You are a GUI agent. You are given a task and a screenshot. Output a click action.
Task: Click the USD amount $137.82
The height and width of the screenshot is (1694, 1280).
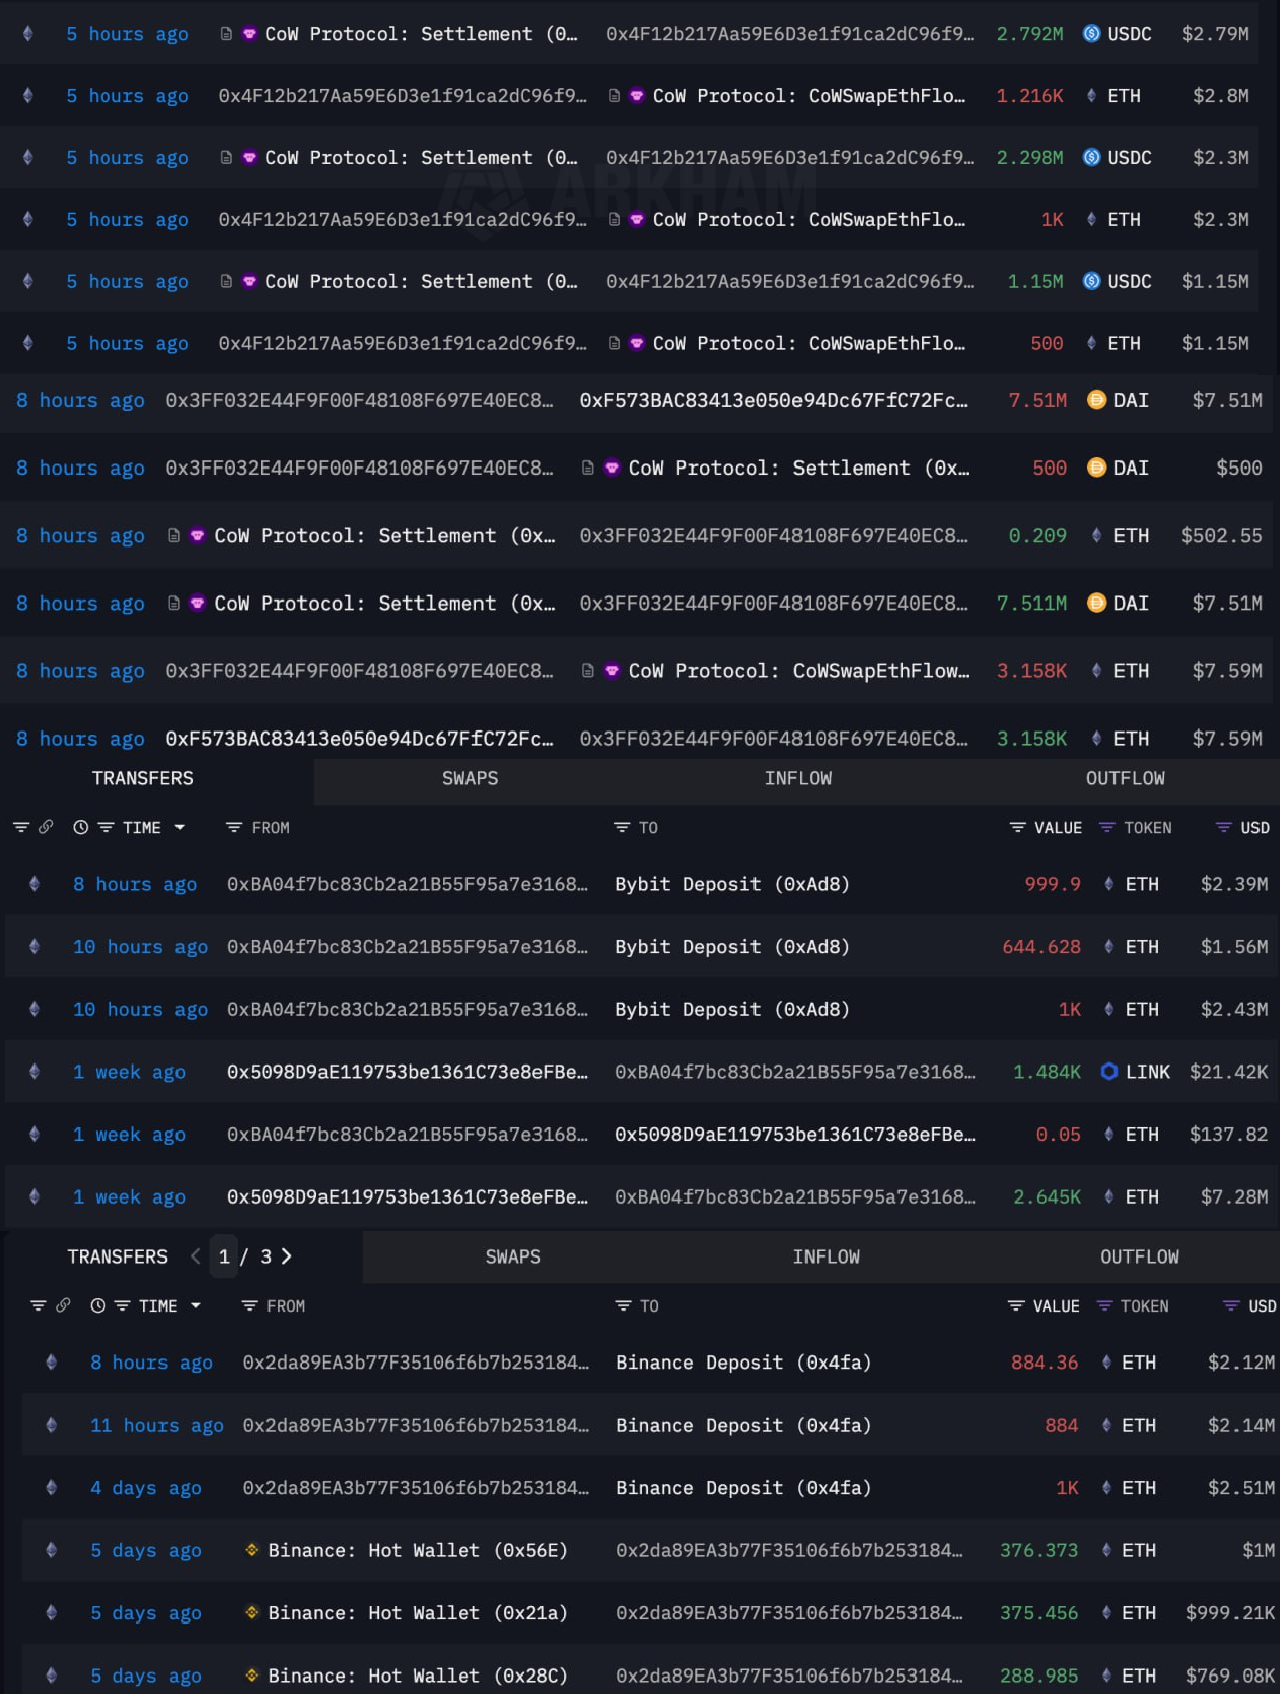pyautogui.click(x=1229, y=1134)
